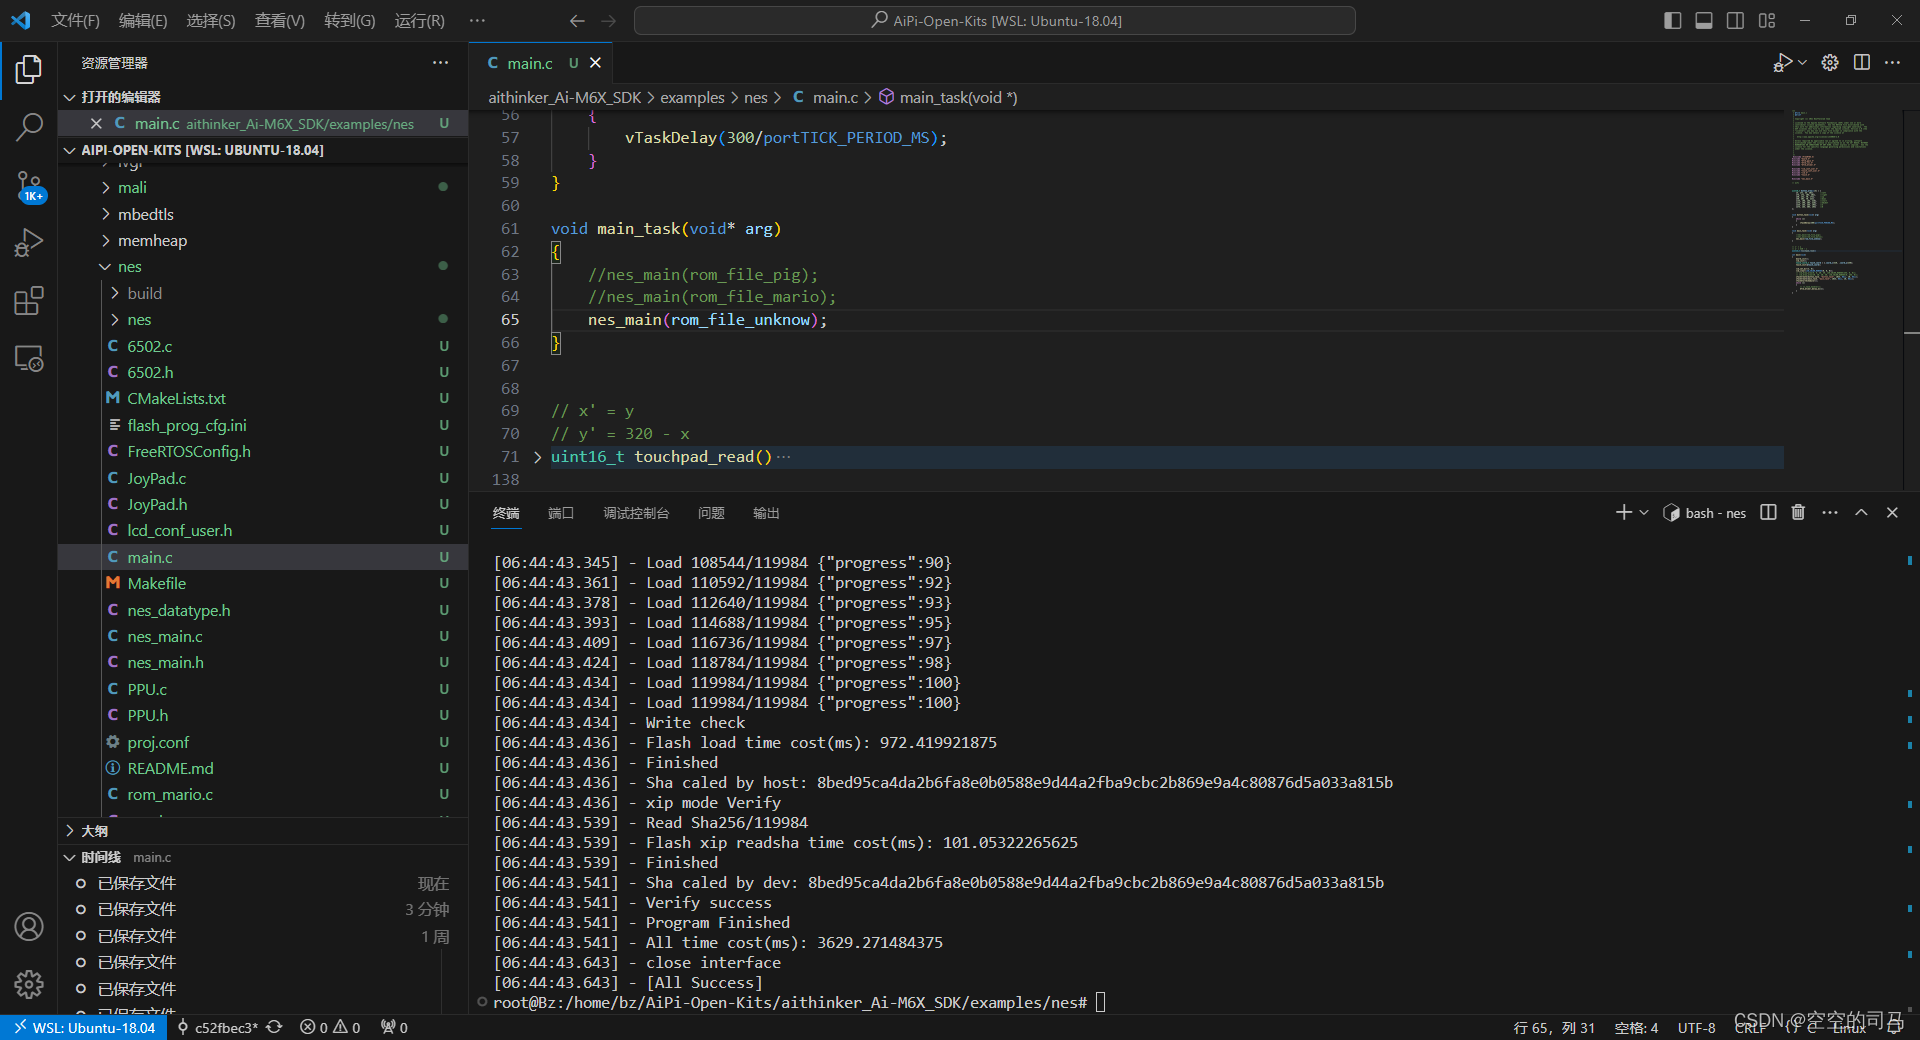Go back in navigation history
1920x1040 pixels.
(577, 20)
